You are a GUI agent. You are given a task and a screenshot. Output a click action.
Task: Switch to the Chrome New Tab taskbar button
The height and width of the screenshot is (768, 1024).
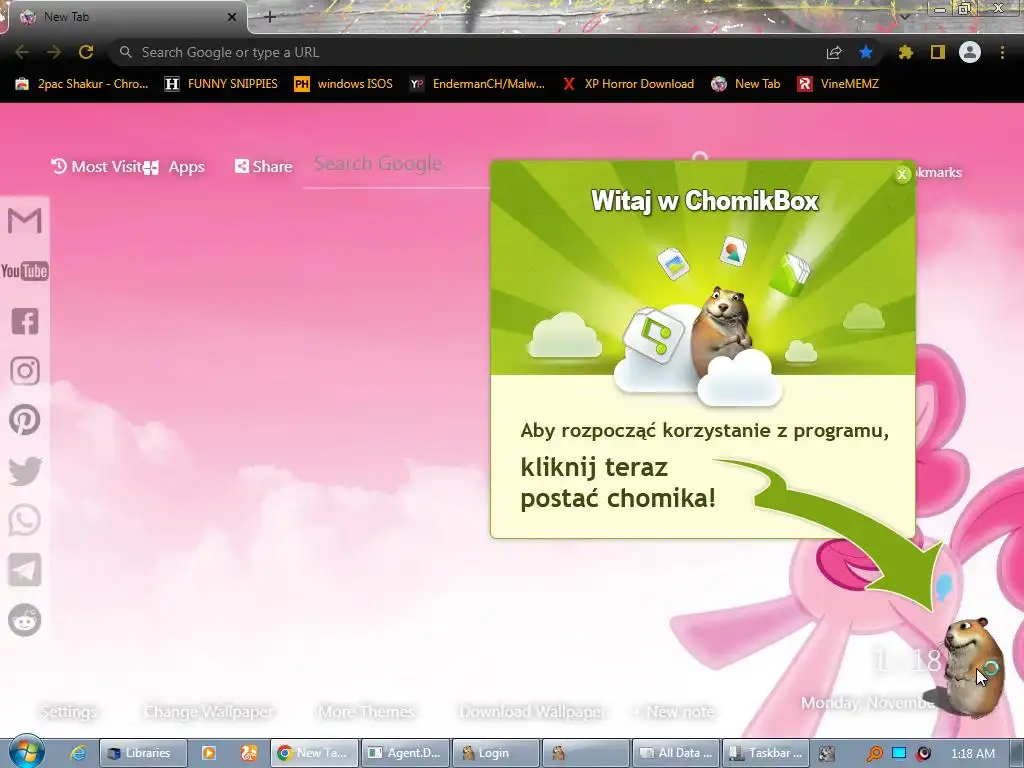click(315, 753)
